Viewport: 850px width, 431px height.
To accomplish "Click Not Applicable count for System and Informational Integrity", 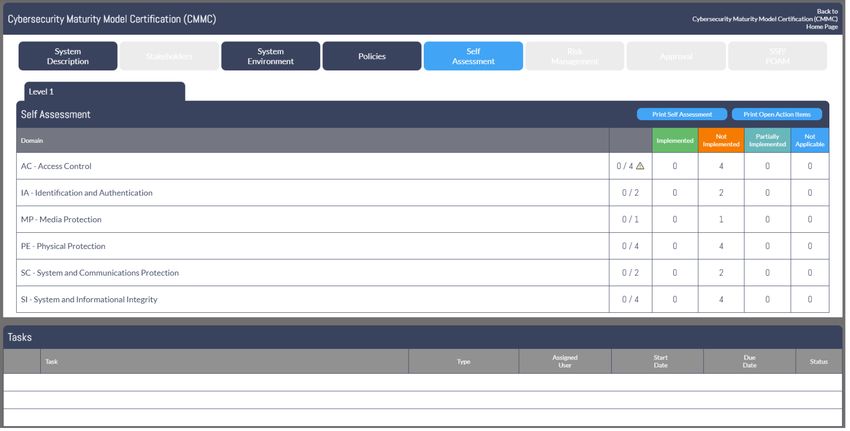I will click(810, 299).
